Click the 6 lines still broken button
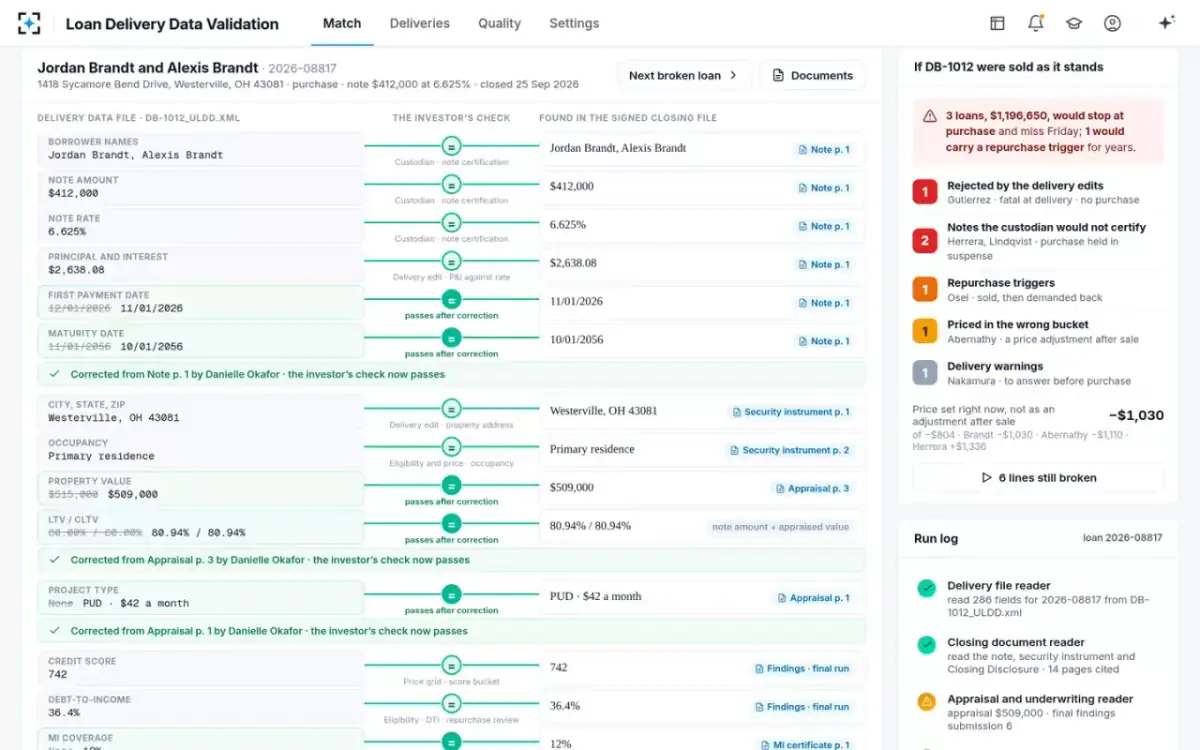The height and width of the screenshot is (750, 1200). (1038, 478)
